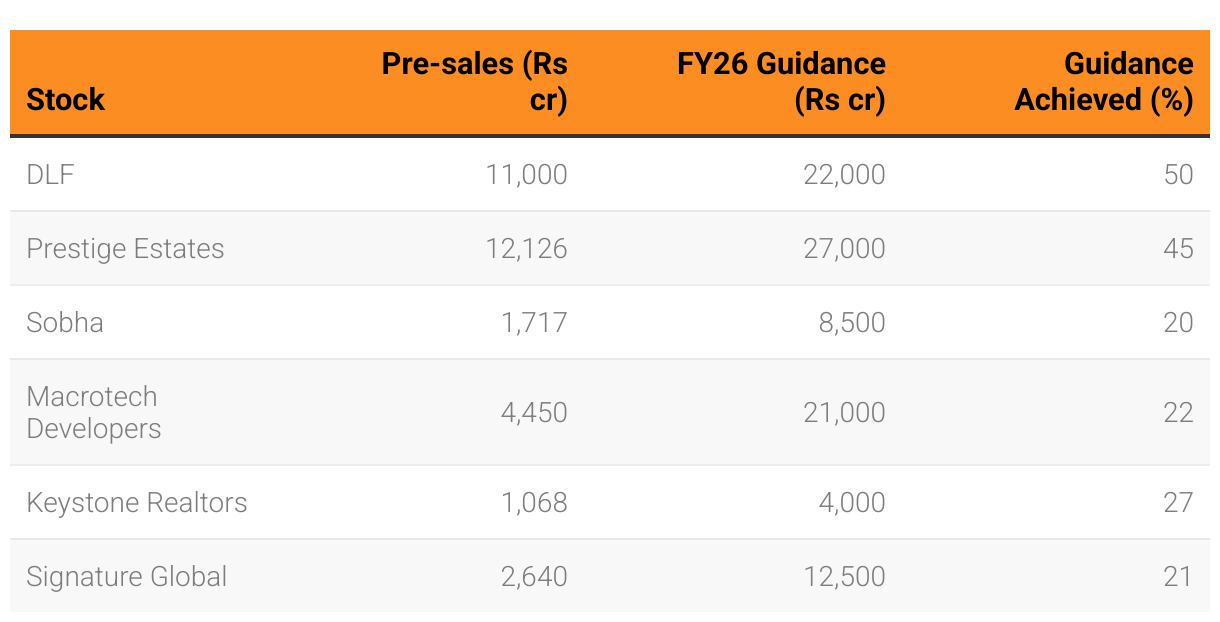
Task: Click Prestige pre-sales value 12,126
Action: click(x=526, y=249)
